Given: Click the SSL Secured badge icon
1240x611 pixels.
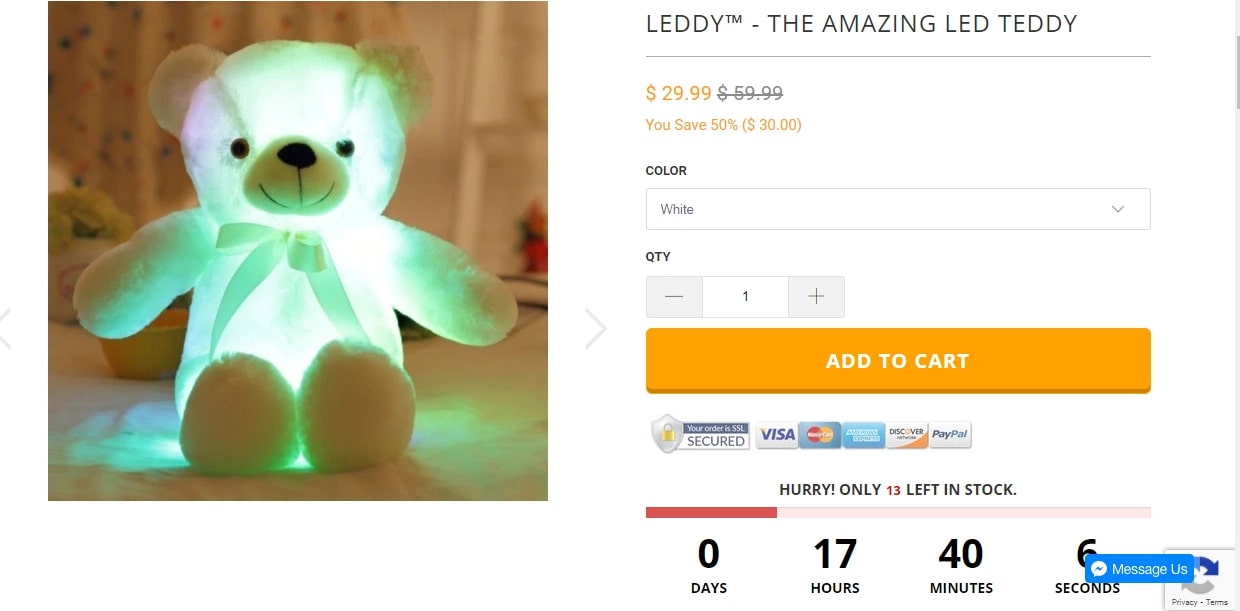Looking at the screenshot, I should click(x=700, y=434).
